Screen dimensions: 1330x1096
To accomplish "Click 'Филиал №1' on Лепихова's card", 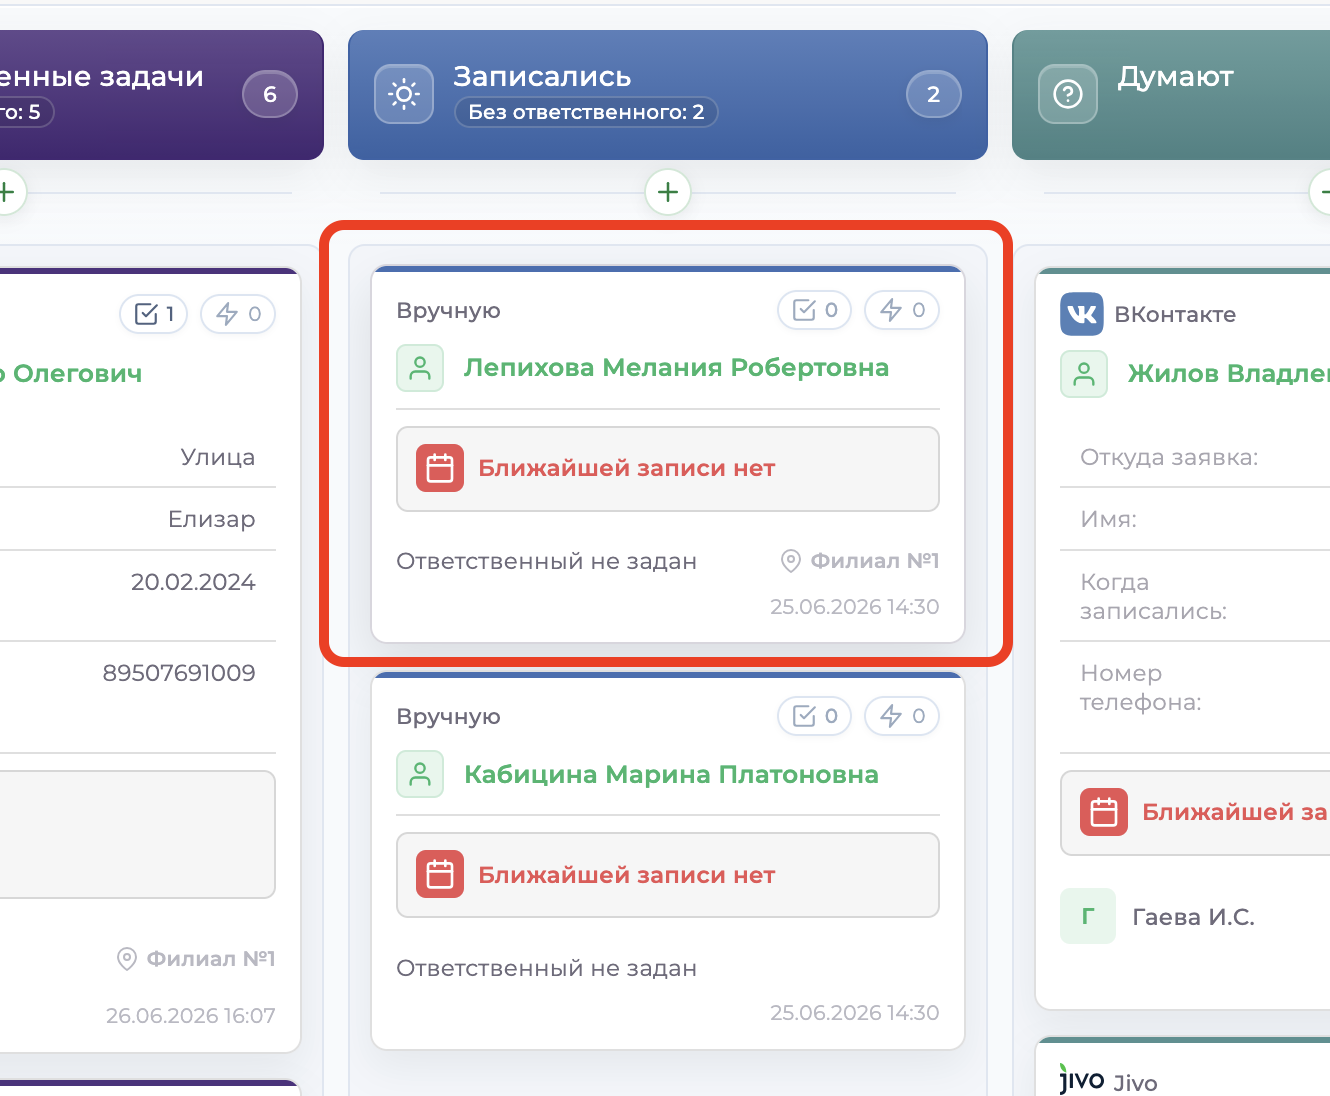I will 875,561.
